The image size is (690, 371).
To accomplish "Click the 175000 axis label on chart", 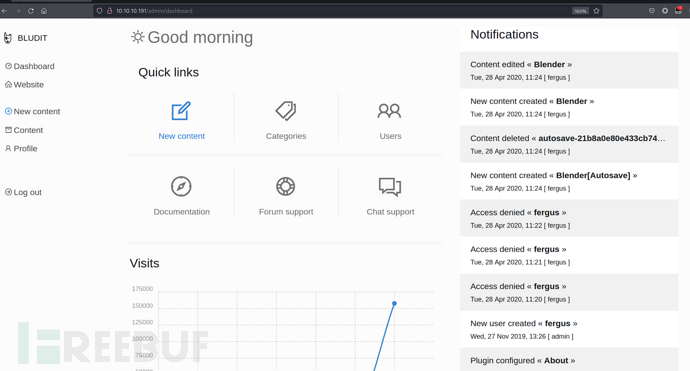I will click(x=142, y=289).
